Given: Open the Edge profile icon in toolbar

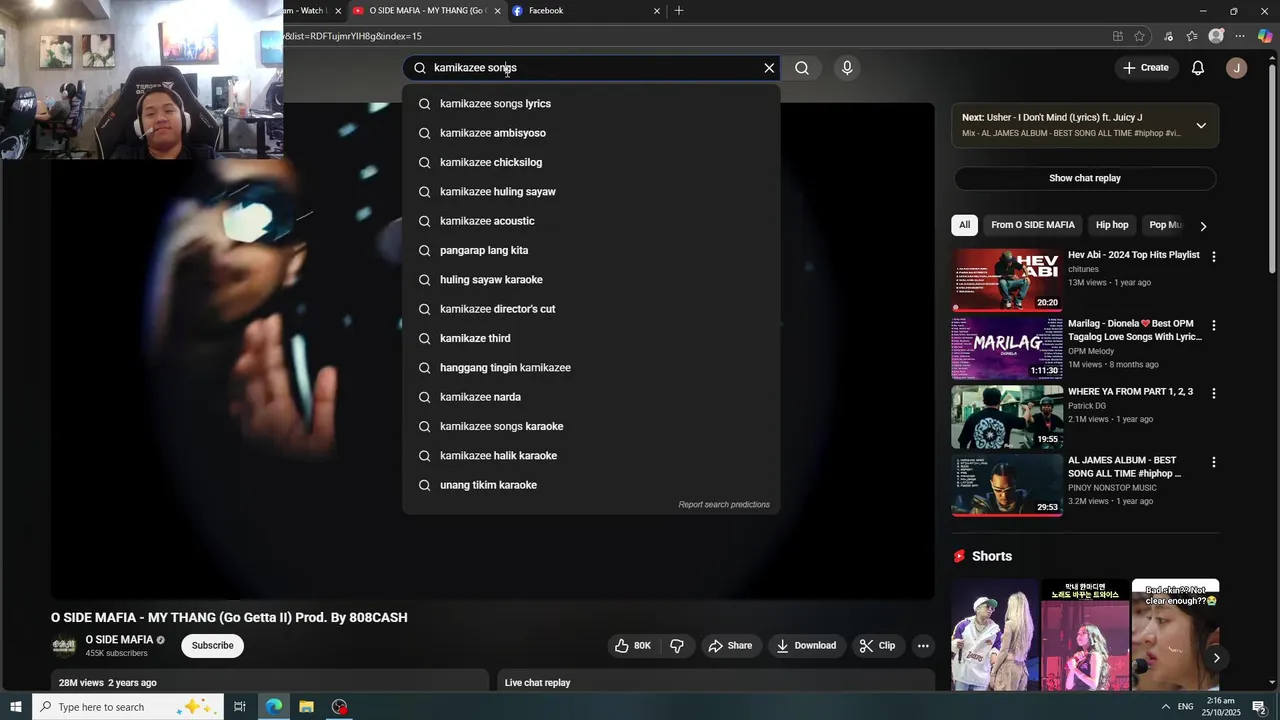Looking at the screenshot, I should click(x=1216, y=36).
